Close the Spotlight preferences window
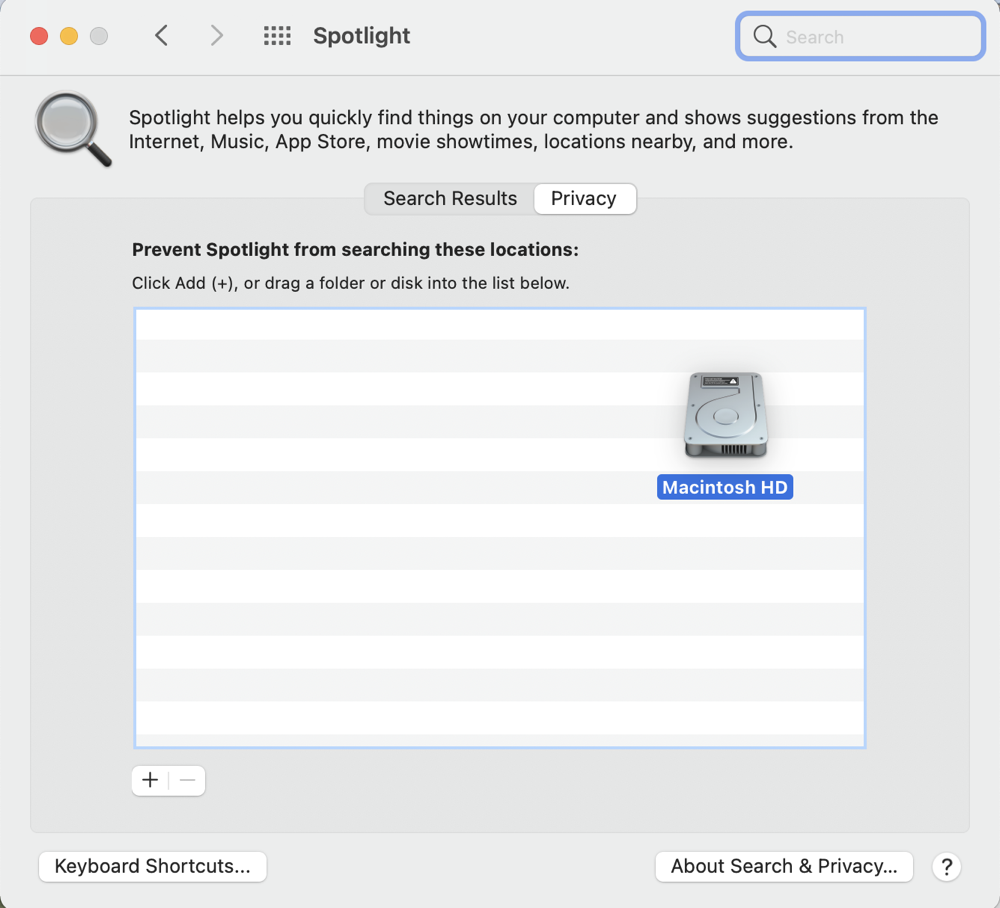1000x908 pixels. (x=39, y=36)
